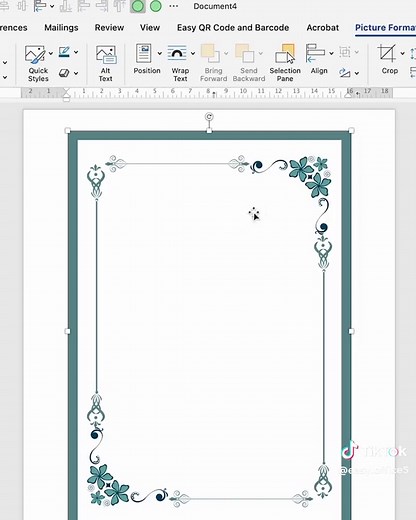Image resolution: width=416 pixels, height=520 pixels.
Task: Click the number 10 on the horizontal ruler
Action: [244, 91]
